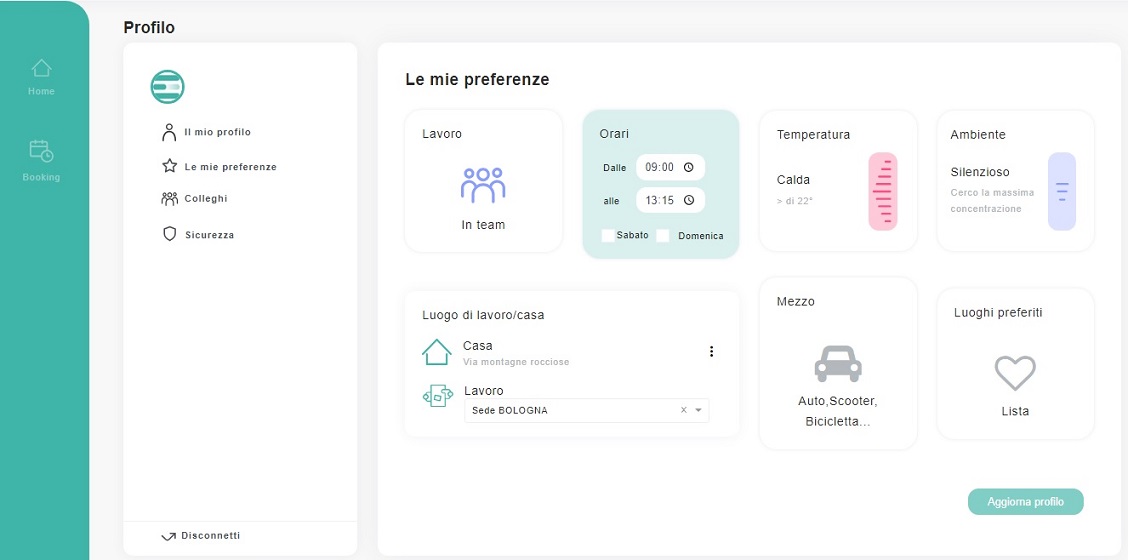Adjust the pink temperature thermometer slider

click(882, 191)
